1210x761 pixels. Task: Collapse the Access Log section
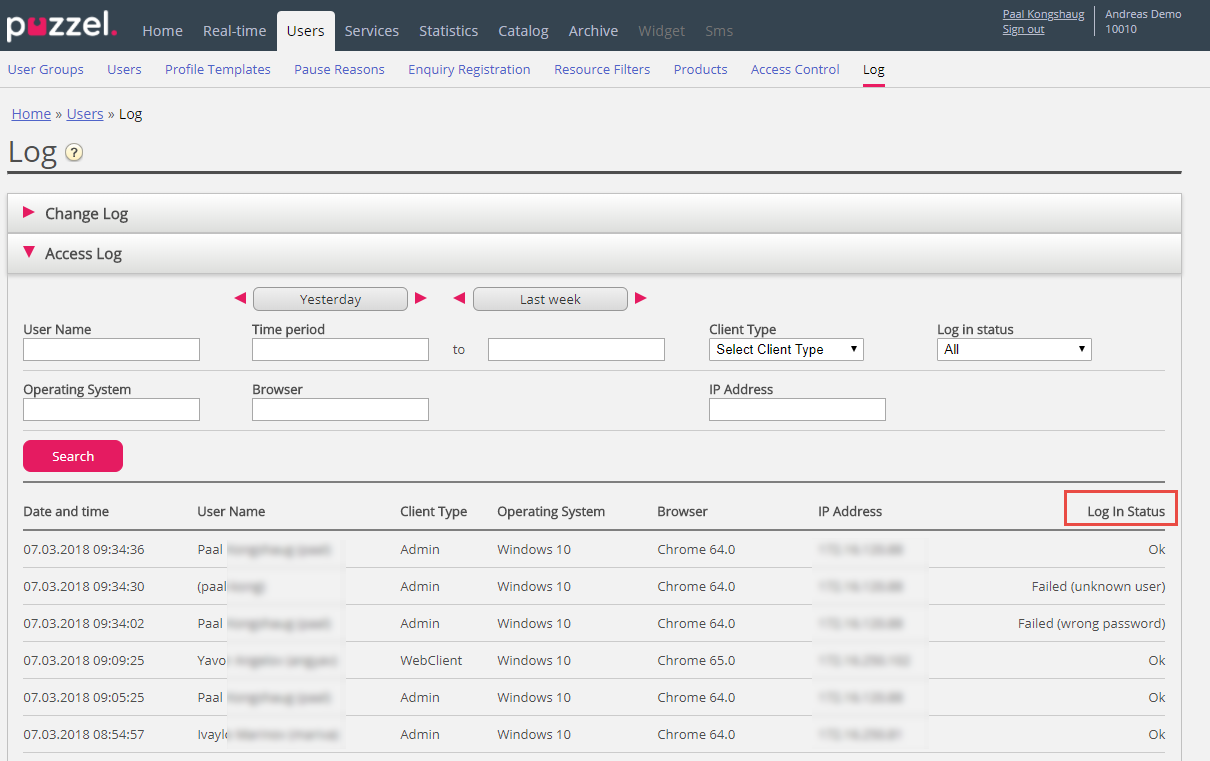point(83,253)
